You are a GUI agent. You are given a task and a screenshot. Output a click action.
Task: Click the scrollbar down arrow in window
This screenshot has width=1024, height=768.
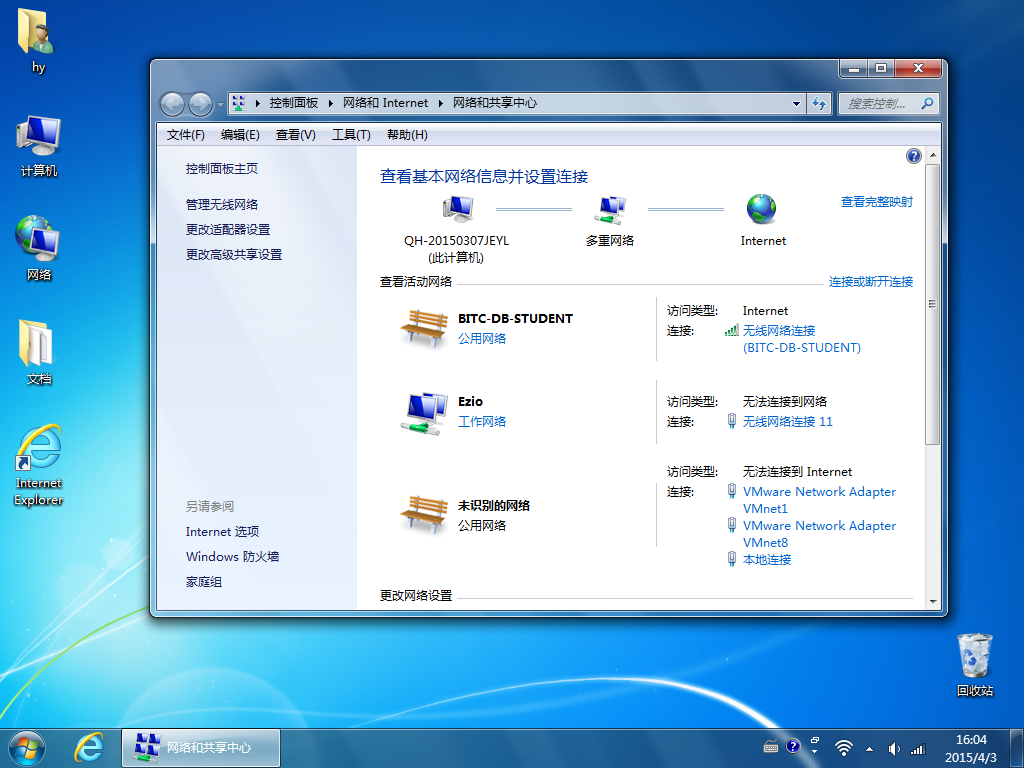click(933, 601)
